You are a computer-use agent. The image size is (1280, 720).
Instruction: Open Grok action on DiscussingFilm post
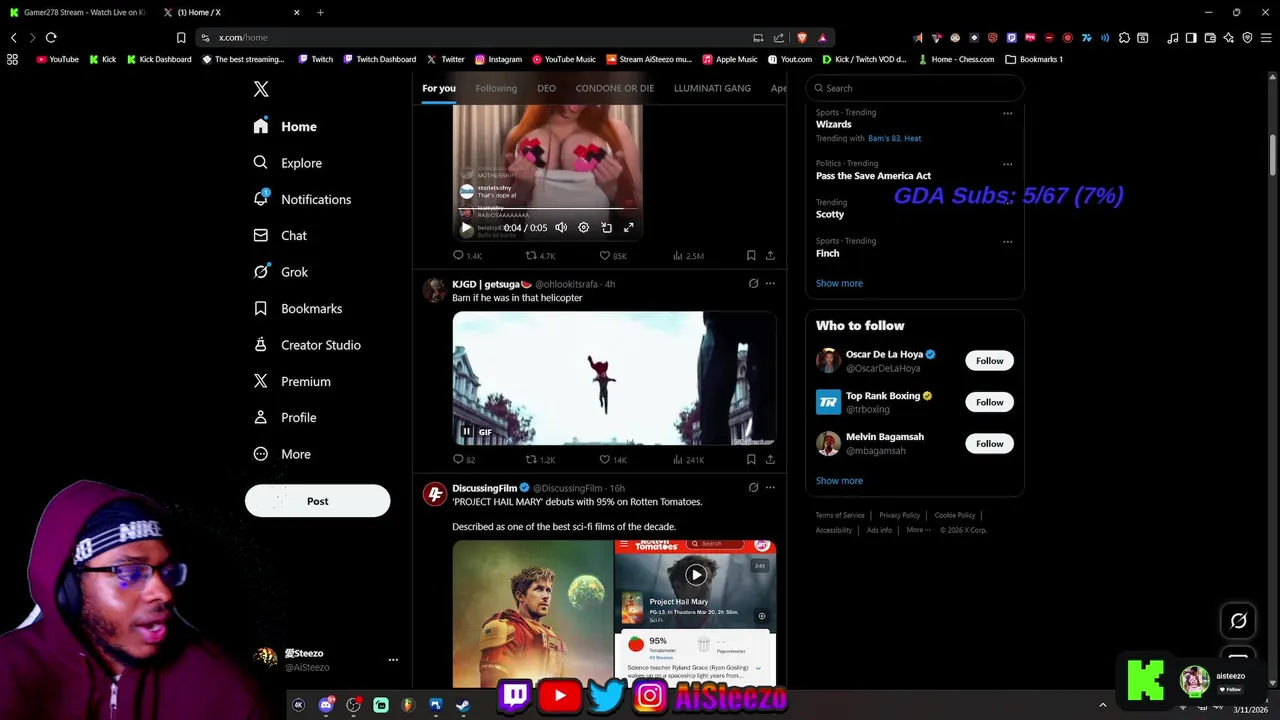753,488
